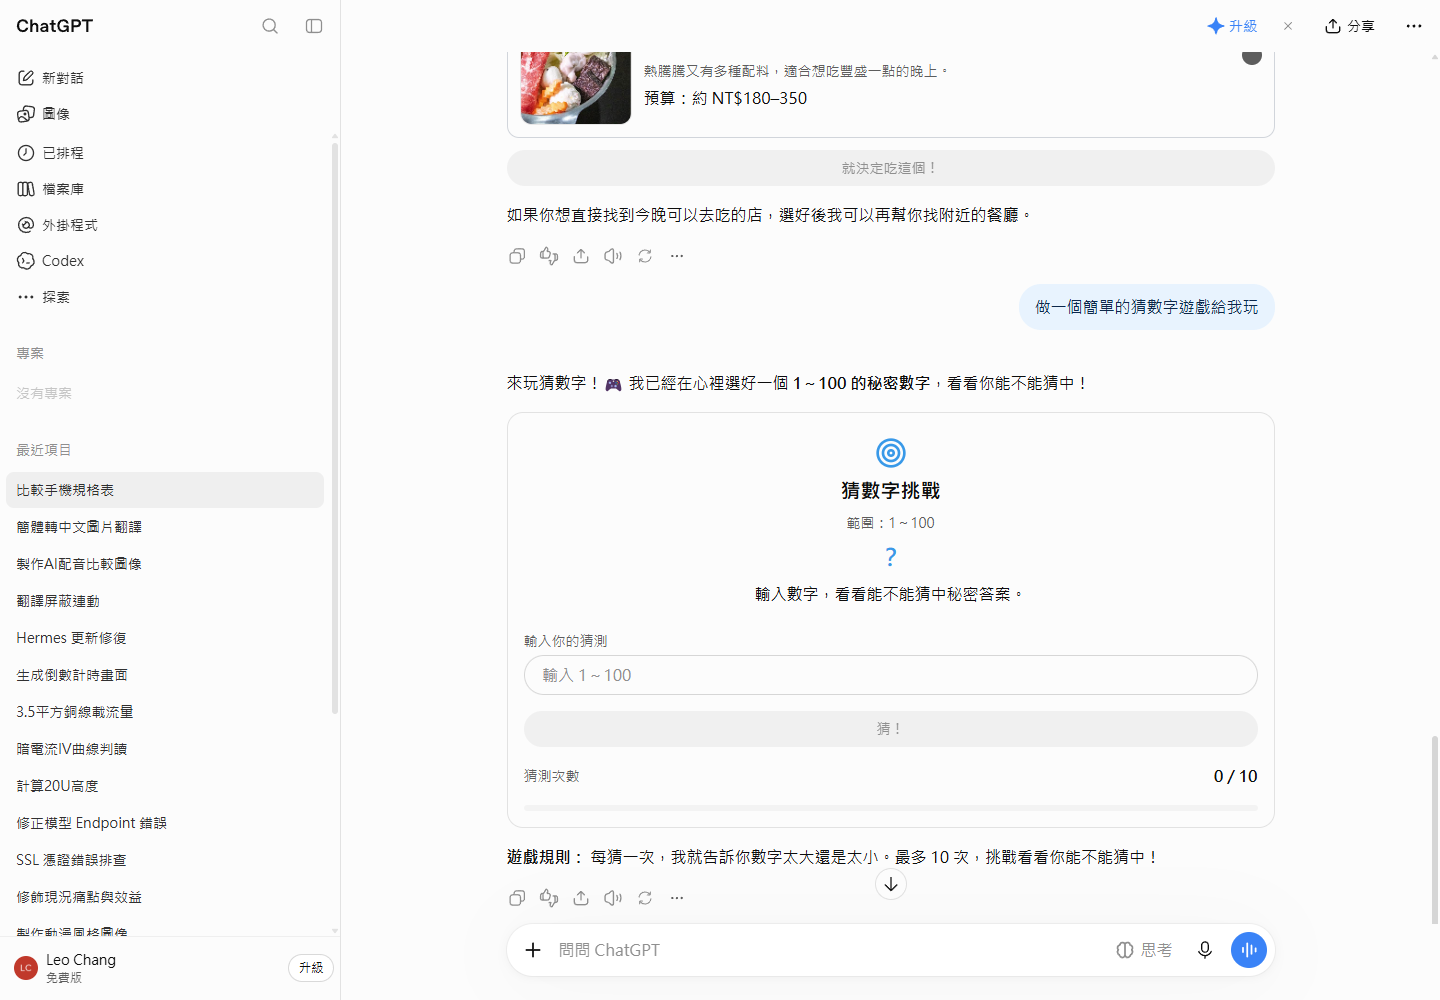The width and height of the screenshot is (1440, 1000).
Task: Open chat SSL 憑證錯誤排查
Action: [x=165, y=860]
